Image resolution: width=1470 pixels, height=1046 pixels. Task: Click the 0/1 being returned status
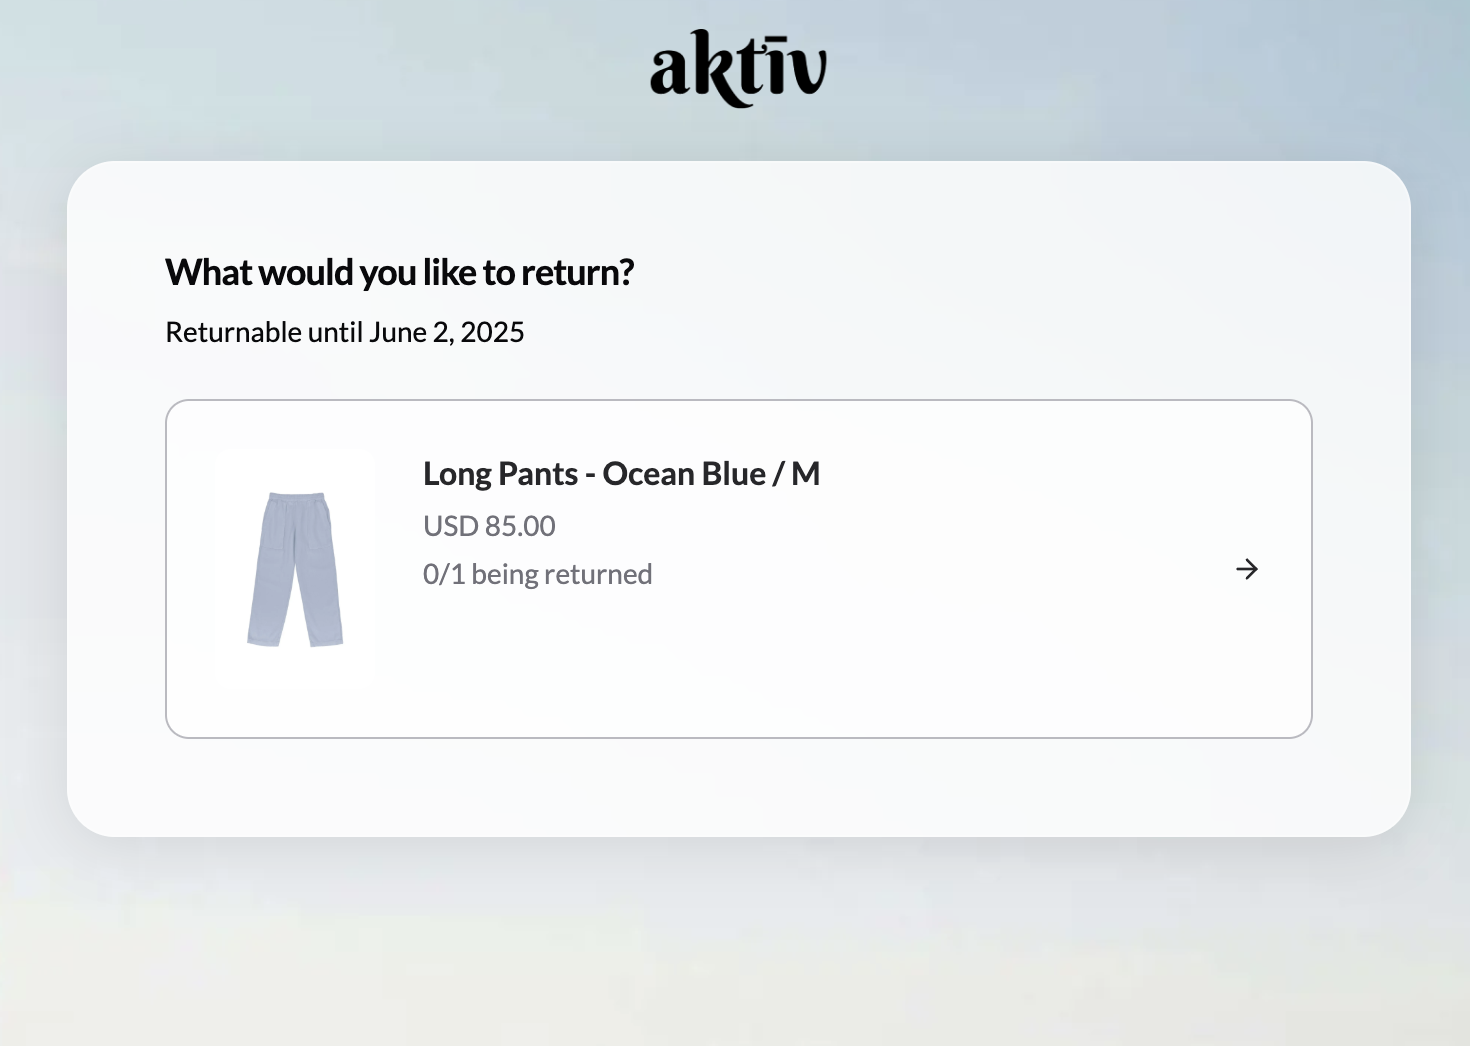[537, 574]
